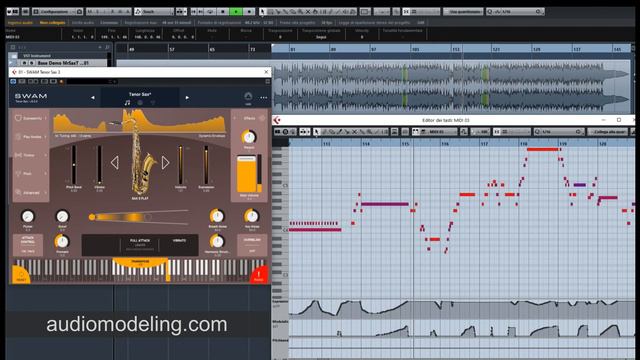Toggle the Effects on/off switch in SWAM

point(262,118)
